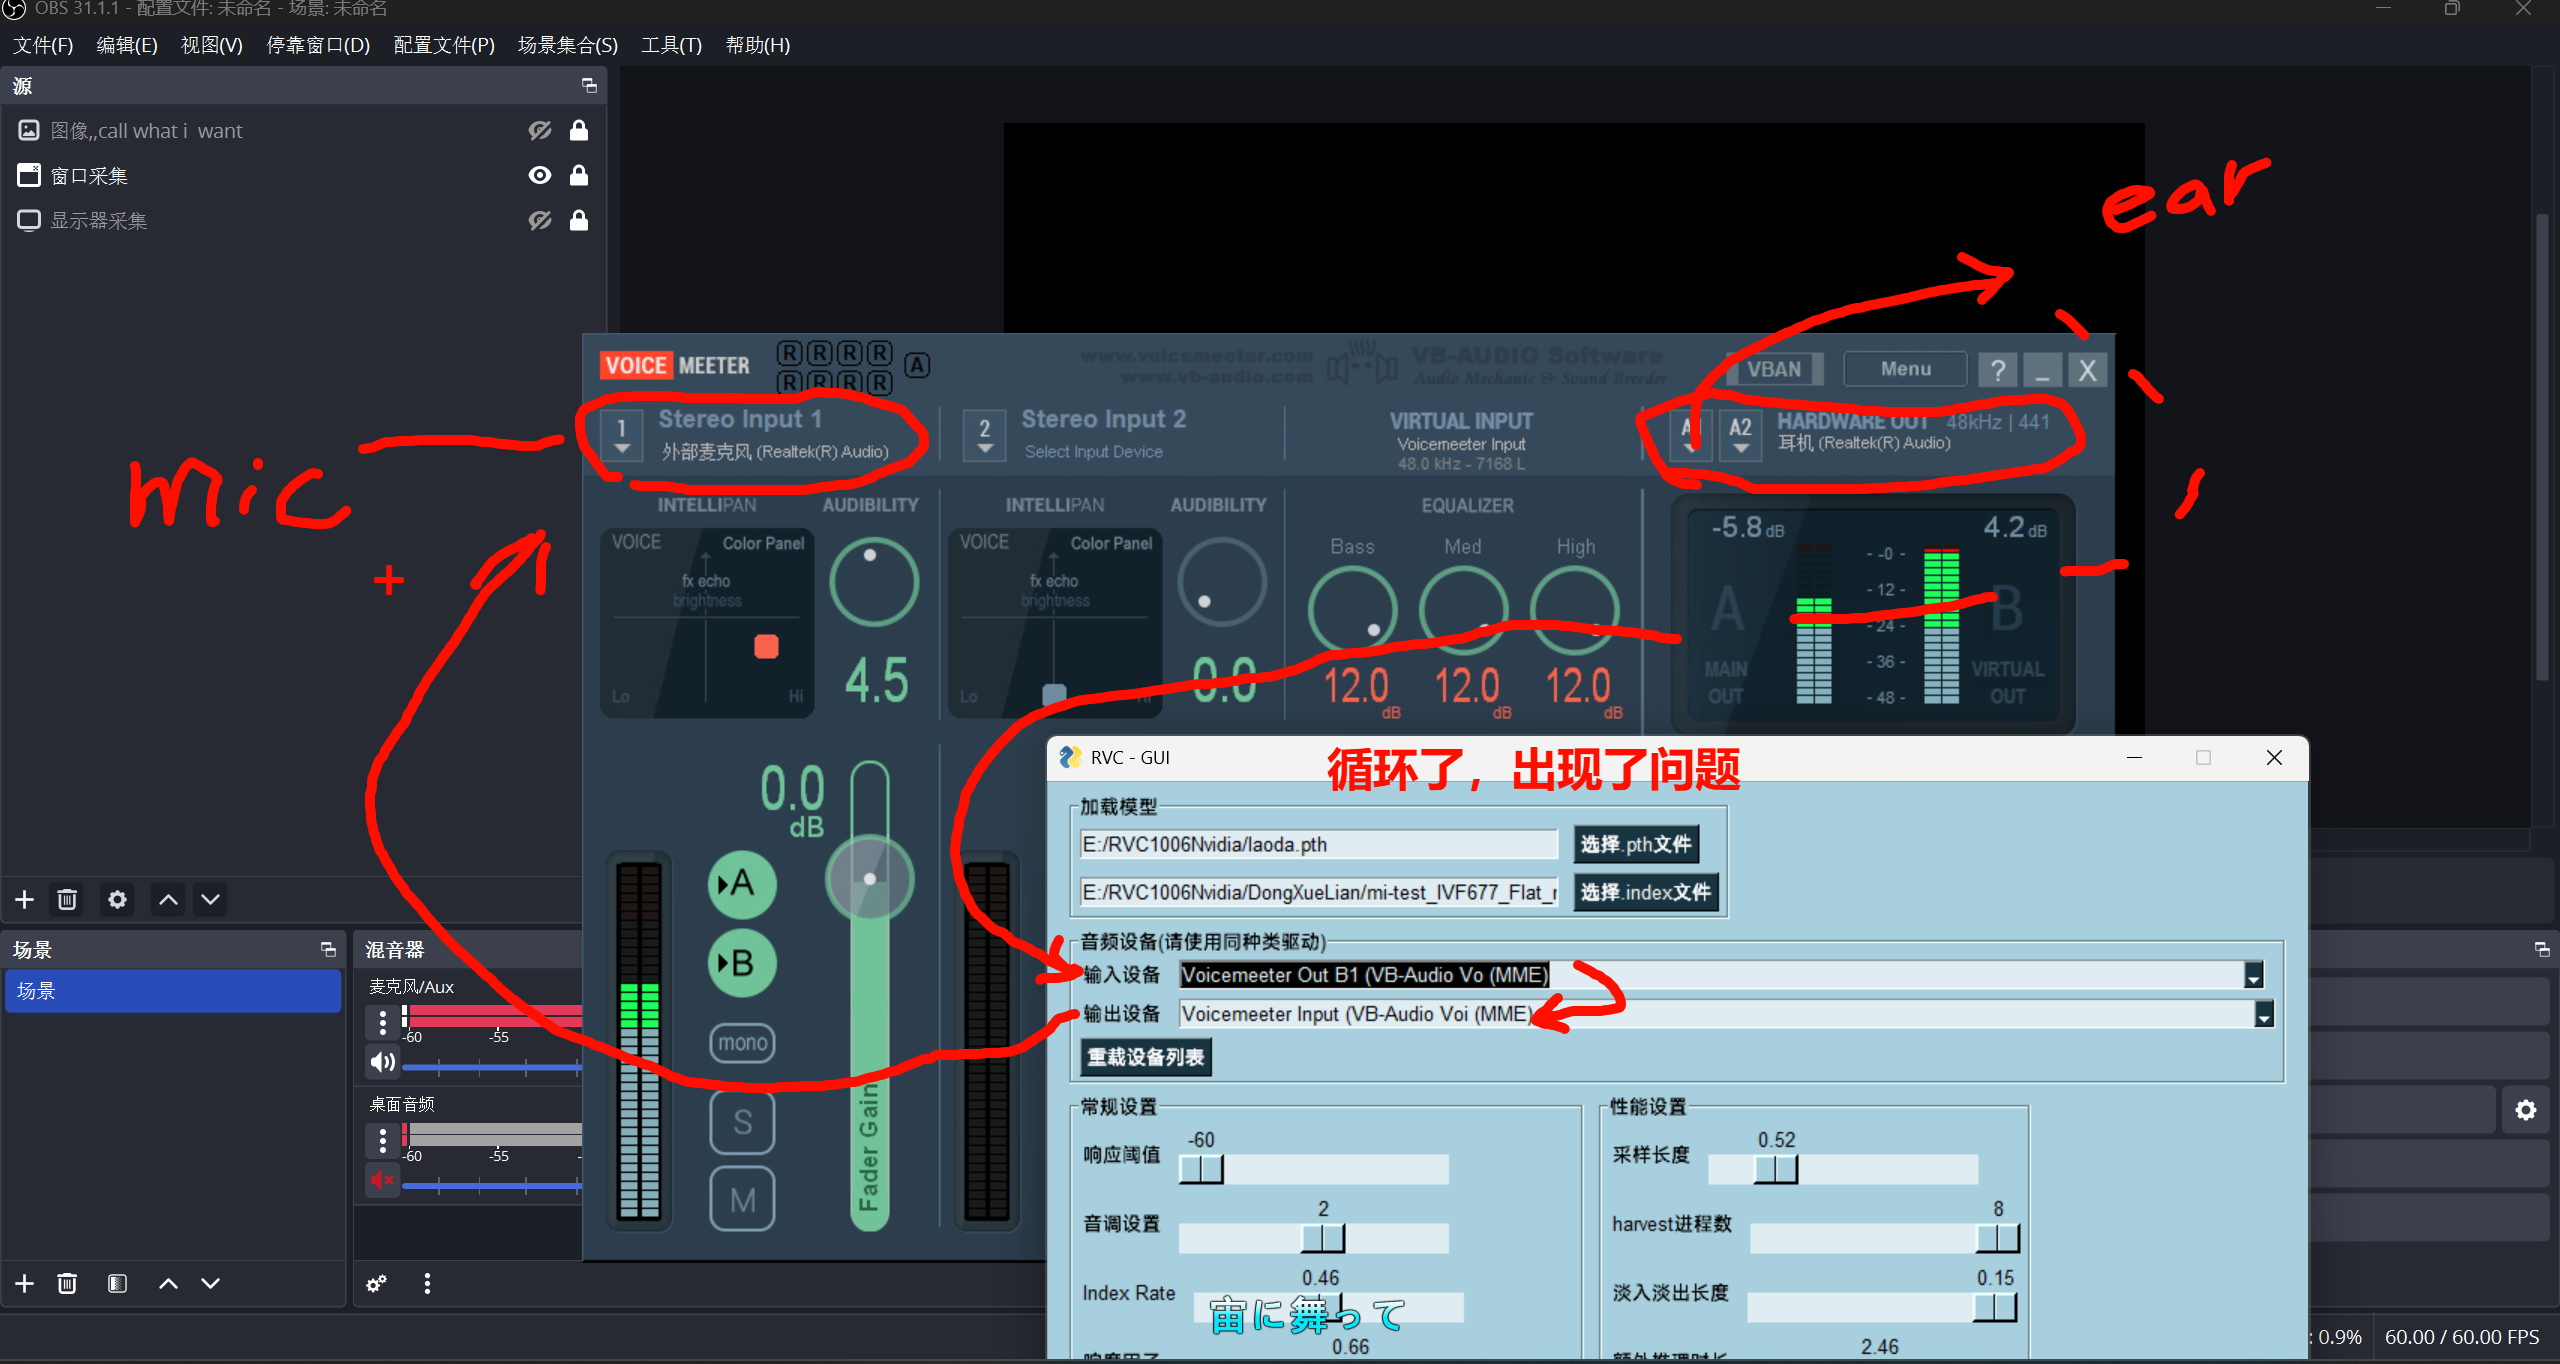Click the Voicemeeter VBAN button
Image resolution: width=2560 pixels, height=1364 pixels.
(1774, 369)
